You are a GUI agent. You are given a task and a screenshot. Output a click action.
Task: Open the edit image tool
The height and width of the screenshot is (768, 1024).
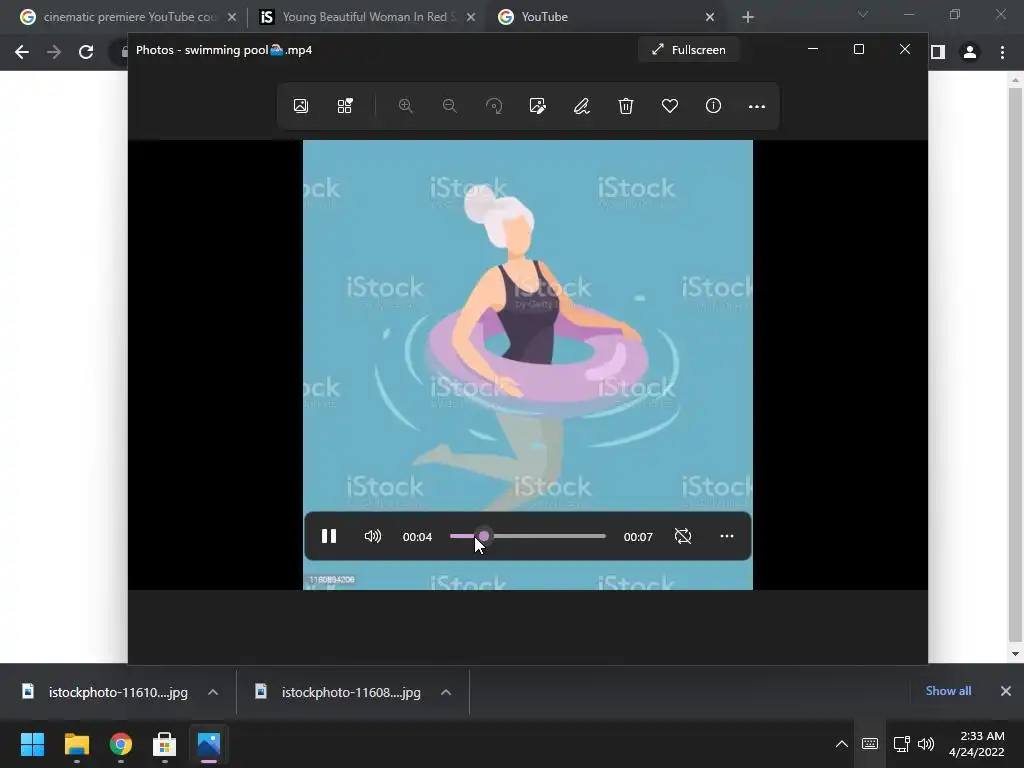[537, 106]
